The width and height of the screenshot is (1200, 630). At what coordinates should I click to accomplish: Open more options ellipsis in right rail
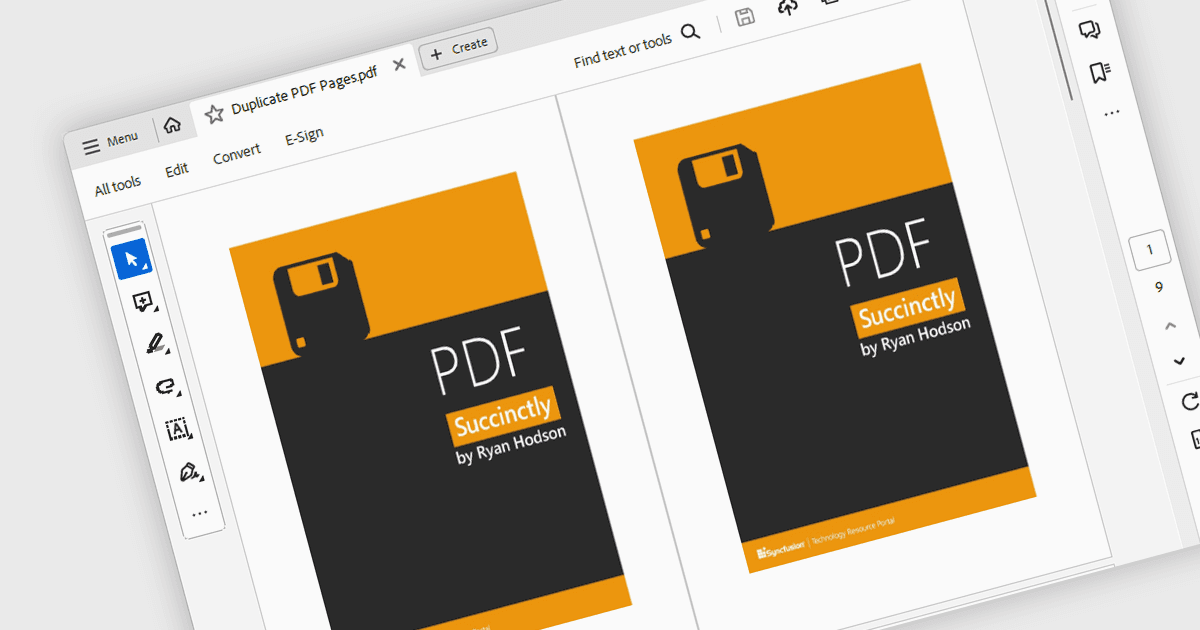[x=1111, y=114]
